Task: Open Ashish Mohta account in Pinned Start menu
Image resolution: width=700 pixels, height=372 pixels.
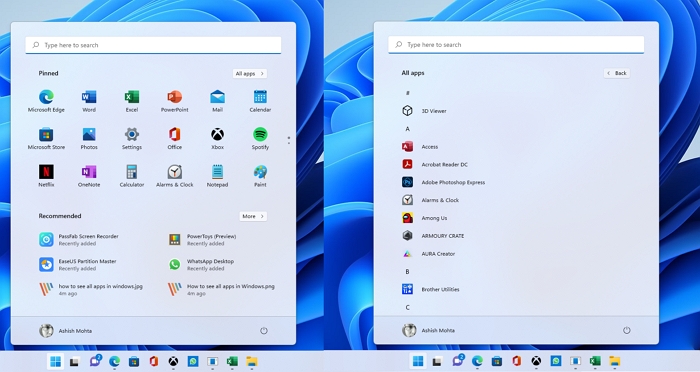Action: [66, 331]
